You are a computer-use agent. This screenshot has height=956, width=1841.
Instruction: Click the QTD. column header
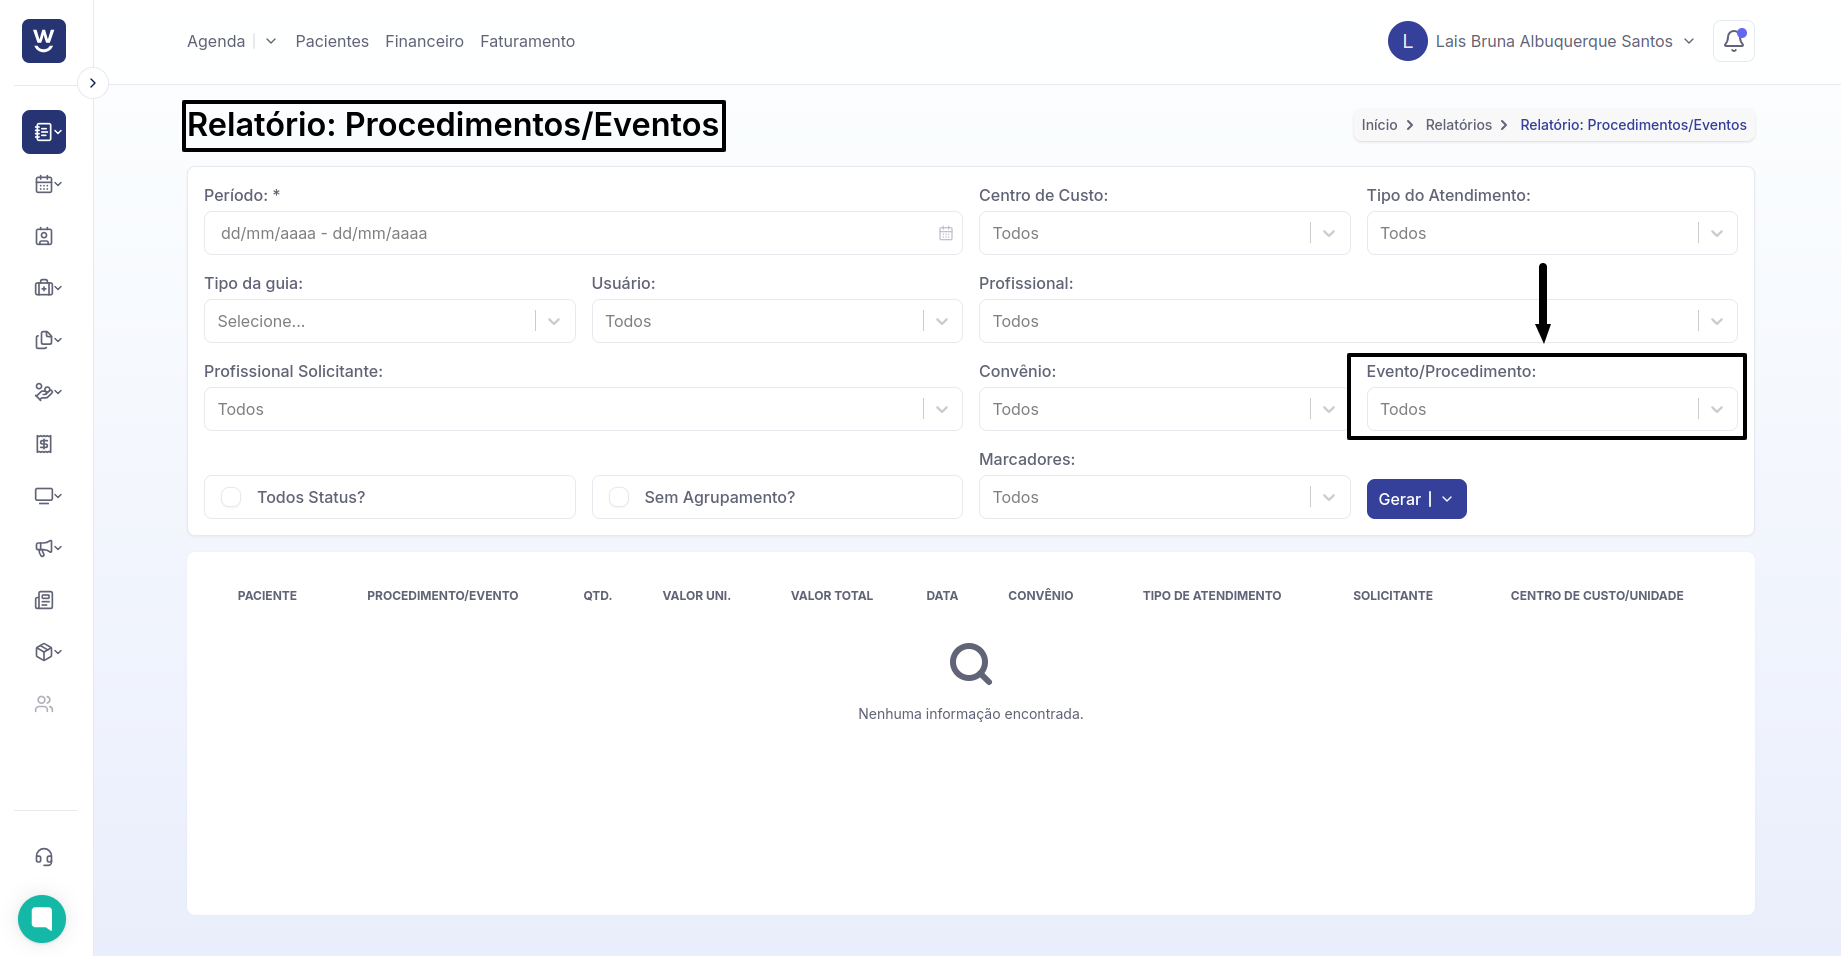click(598, 596)
